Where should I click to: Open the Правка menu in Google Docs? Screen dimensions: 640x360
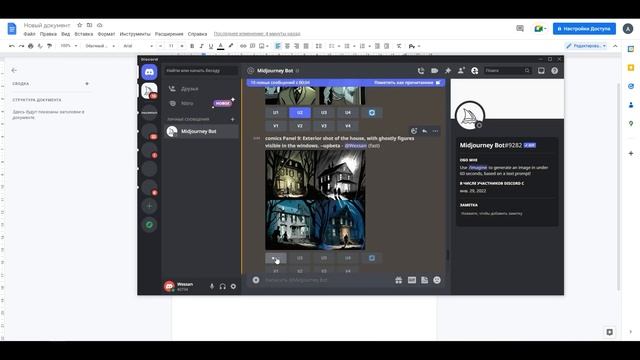48,34
